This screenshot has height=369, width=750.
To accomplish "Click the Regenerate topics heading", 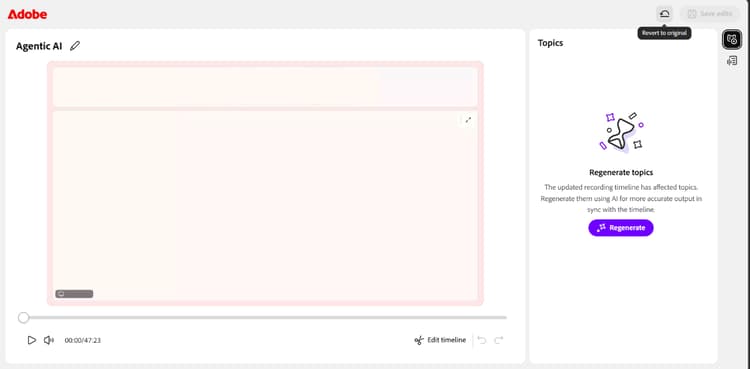I will [x=621, y=172].
